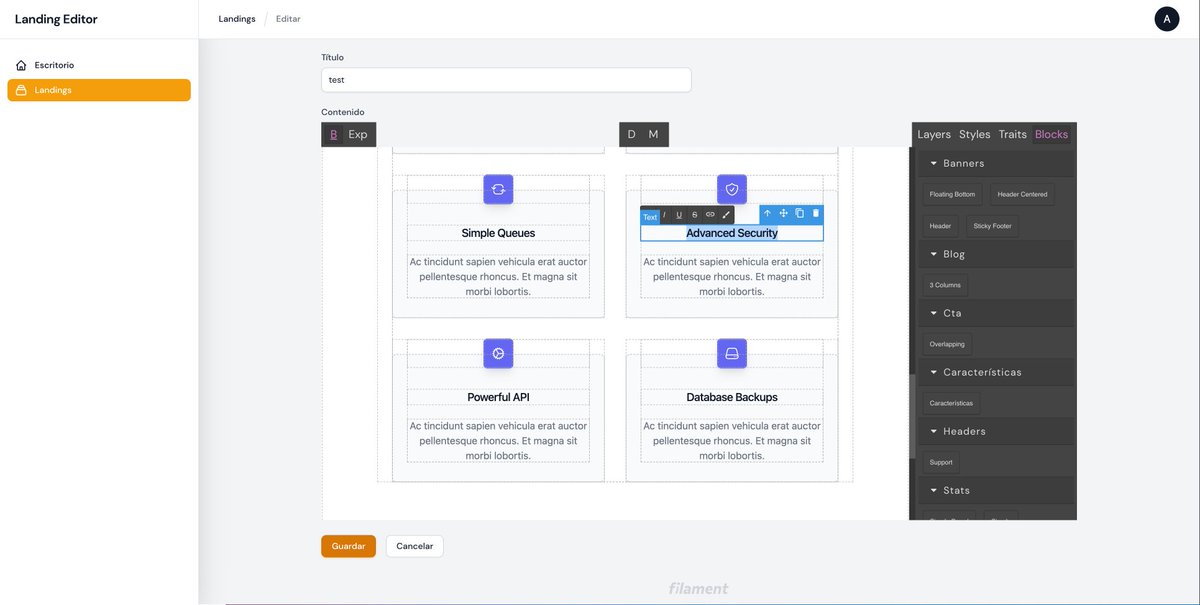
Task: Click the sync icon above Simple Queues
Action: tap(498, 189)
